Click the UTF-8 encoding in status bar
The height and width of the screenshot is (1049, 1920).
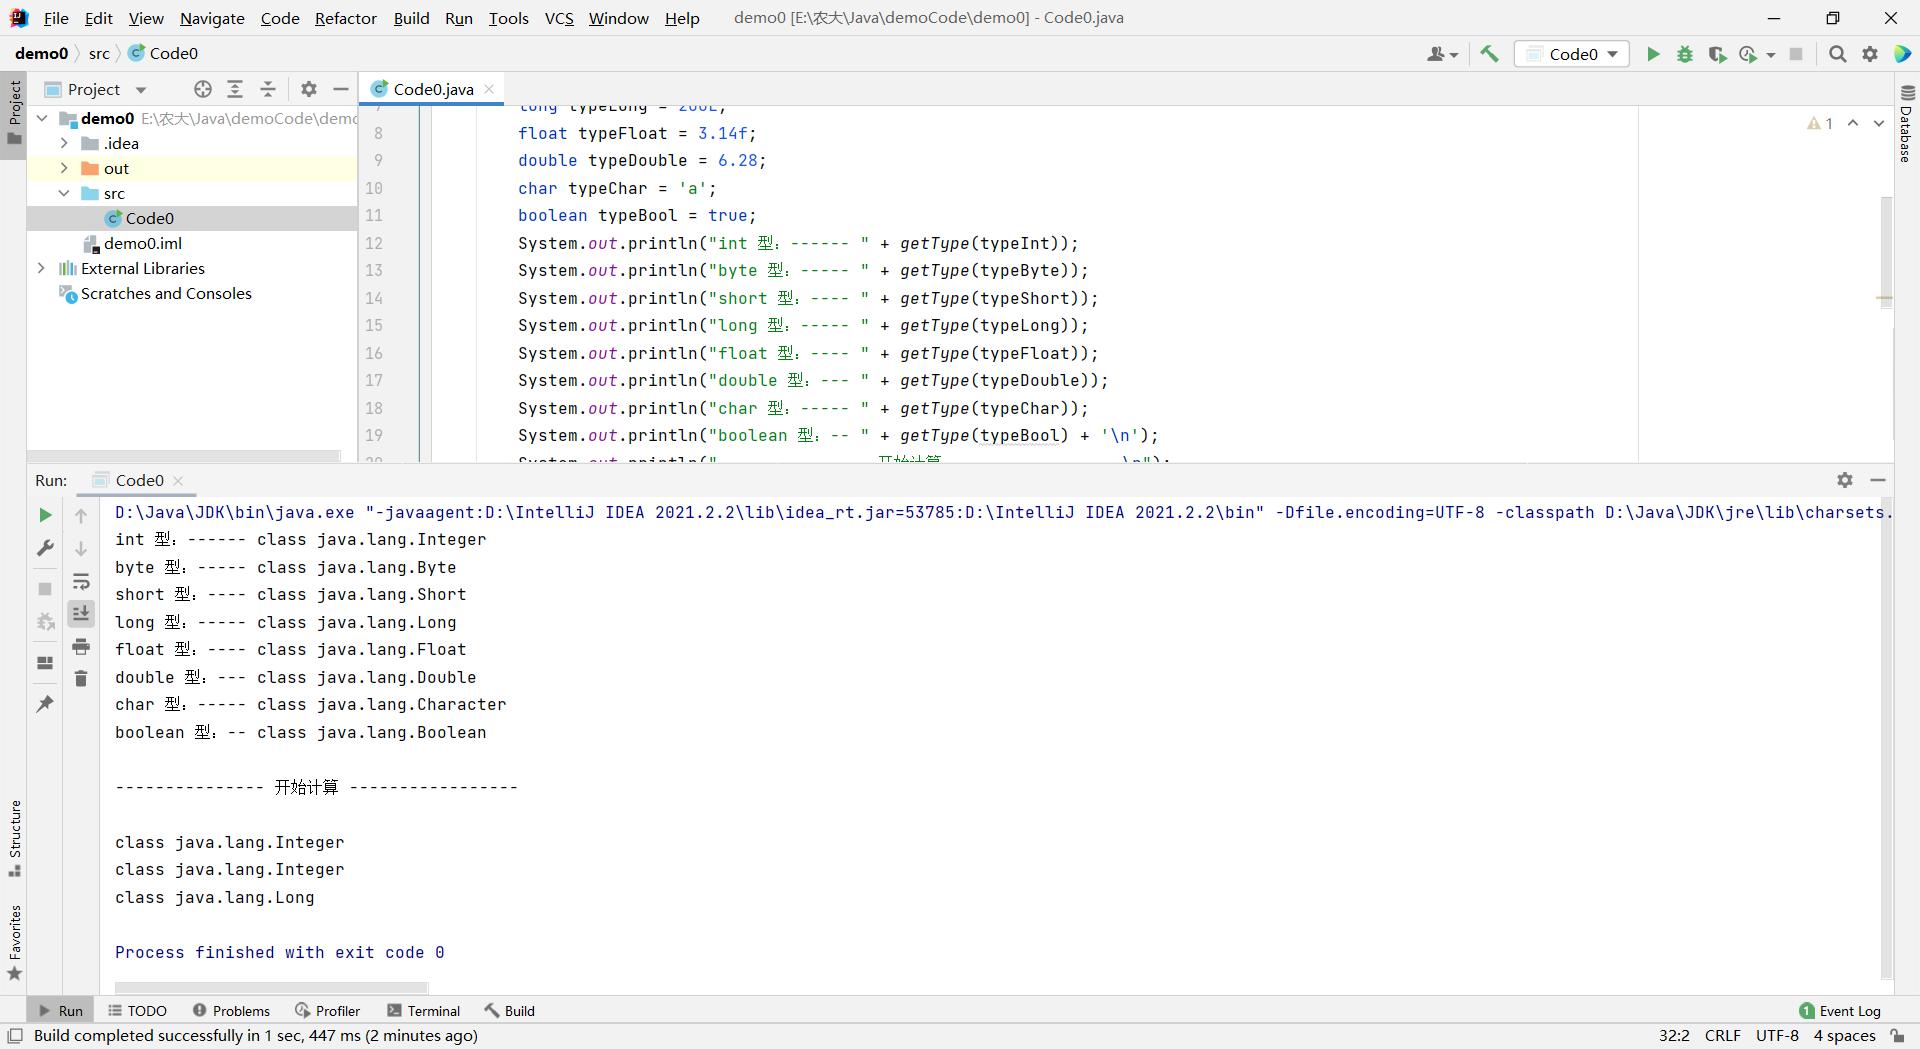pyautogui.click(x=1777, y=1035)
